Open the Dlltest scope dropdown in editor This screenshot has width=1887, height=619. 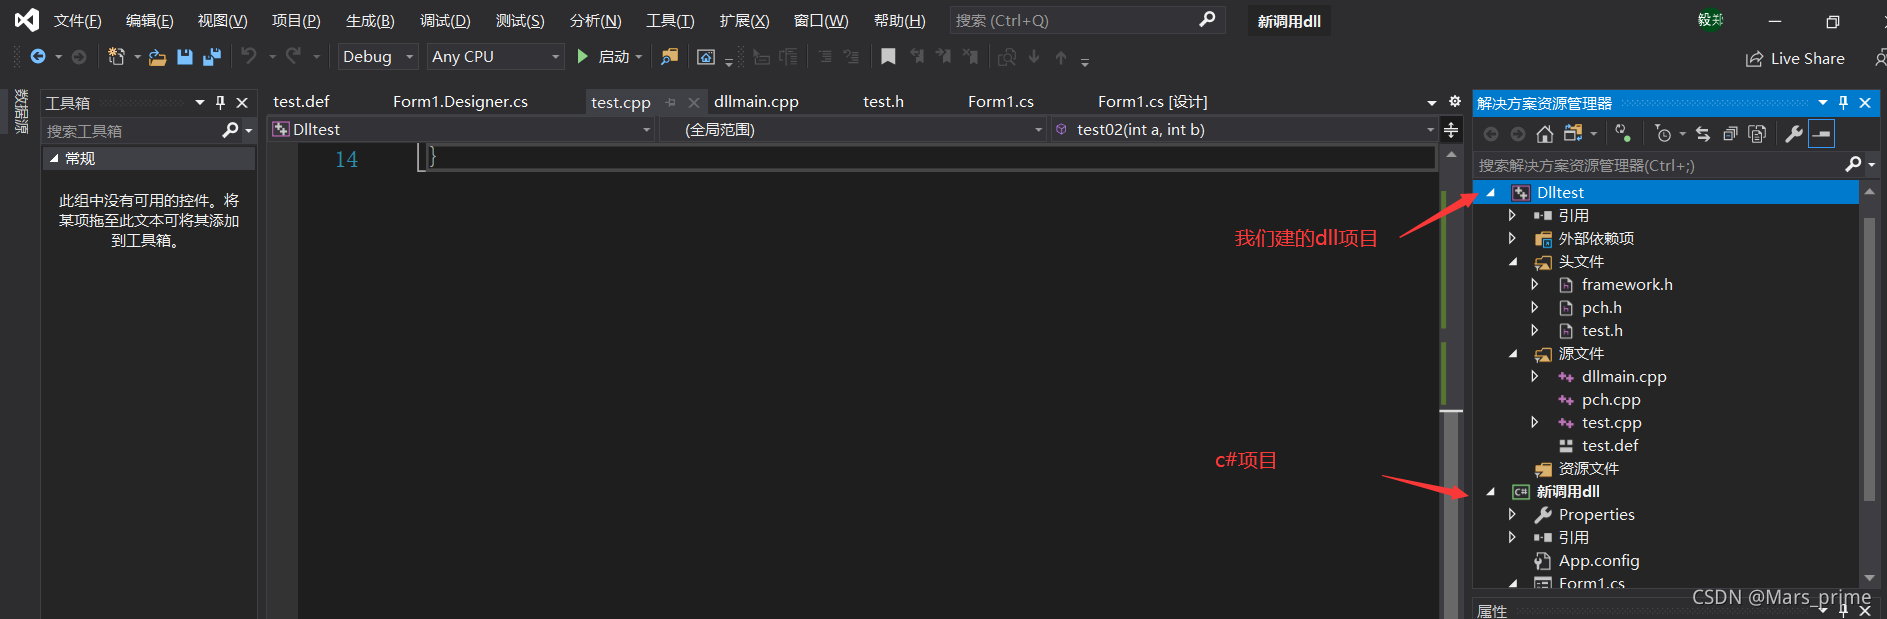[x=461, y=130]
